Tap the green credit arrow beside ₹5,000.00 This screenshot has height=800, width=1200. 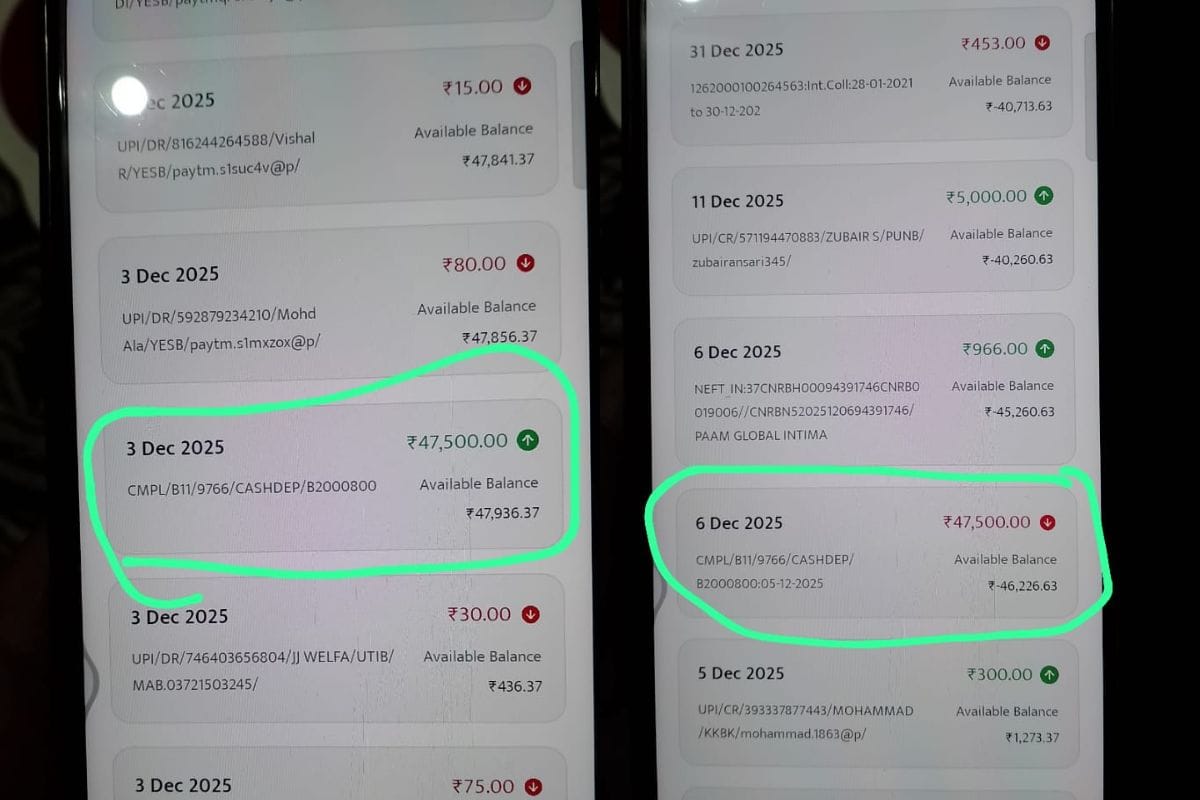point(1043,196)
